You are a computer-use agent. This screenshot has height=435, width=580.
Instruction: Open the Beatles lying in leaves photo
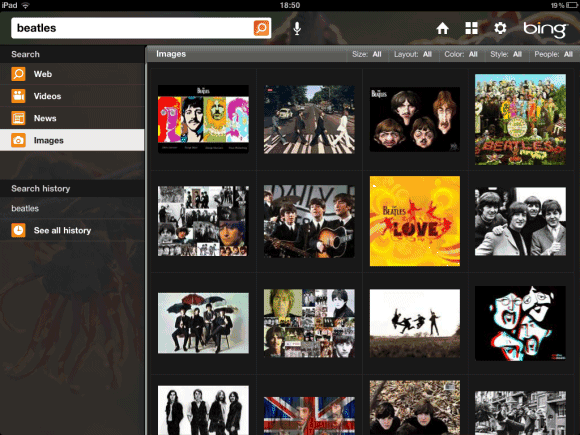click(415, 408)
